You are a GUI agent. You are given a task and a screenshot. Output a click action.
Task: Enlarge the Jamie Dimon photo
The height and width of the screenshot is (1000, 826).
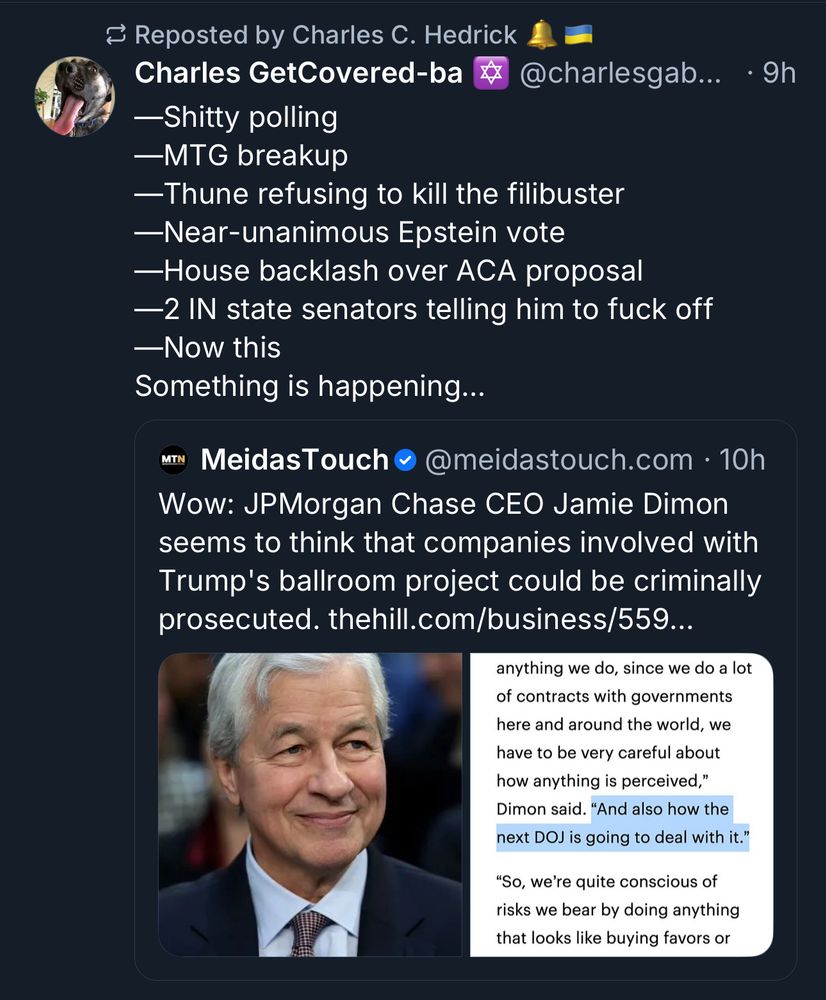310,804
